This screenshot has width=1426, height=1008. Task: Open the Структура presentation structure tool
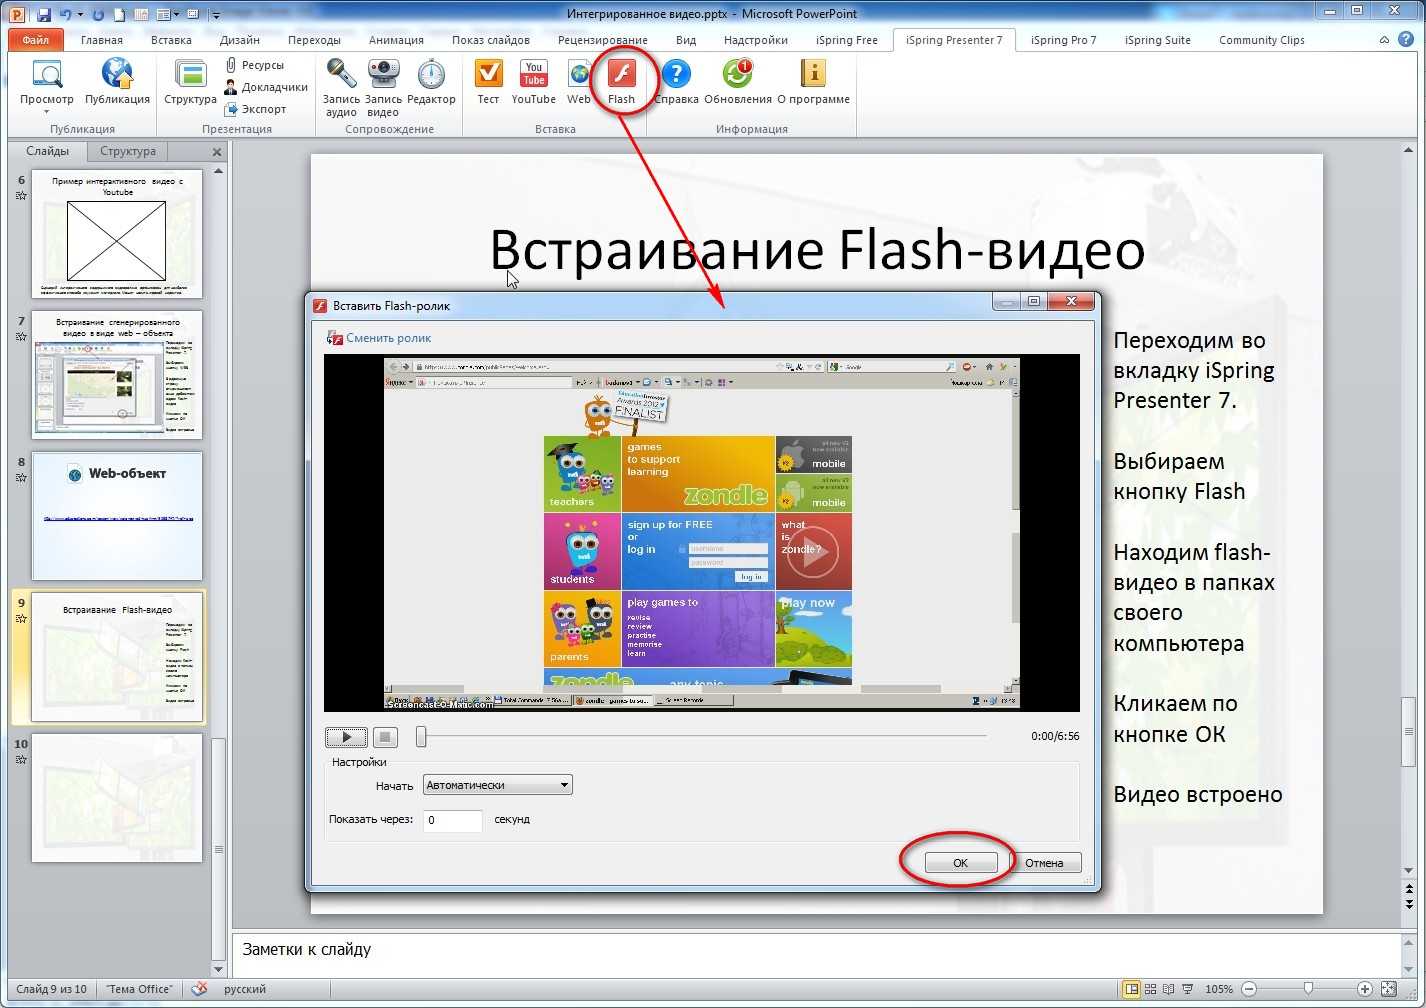[190, 81]
